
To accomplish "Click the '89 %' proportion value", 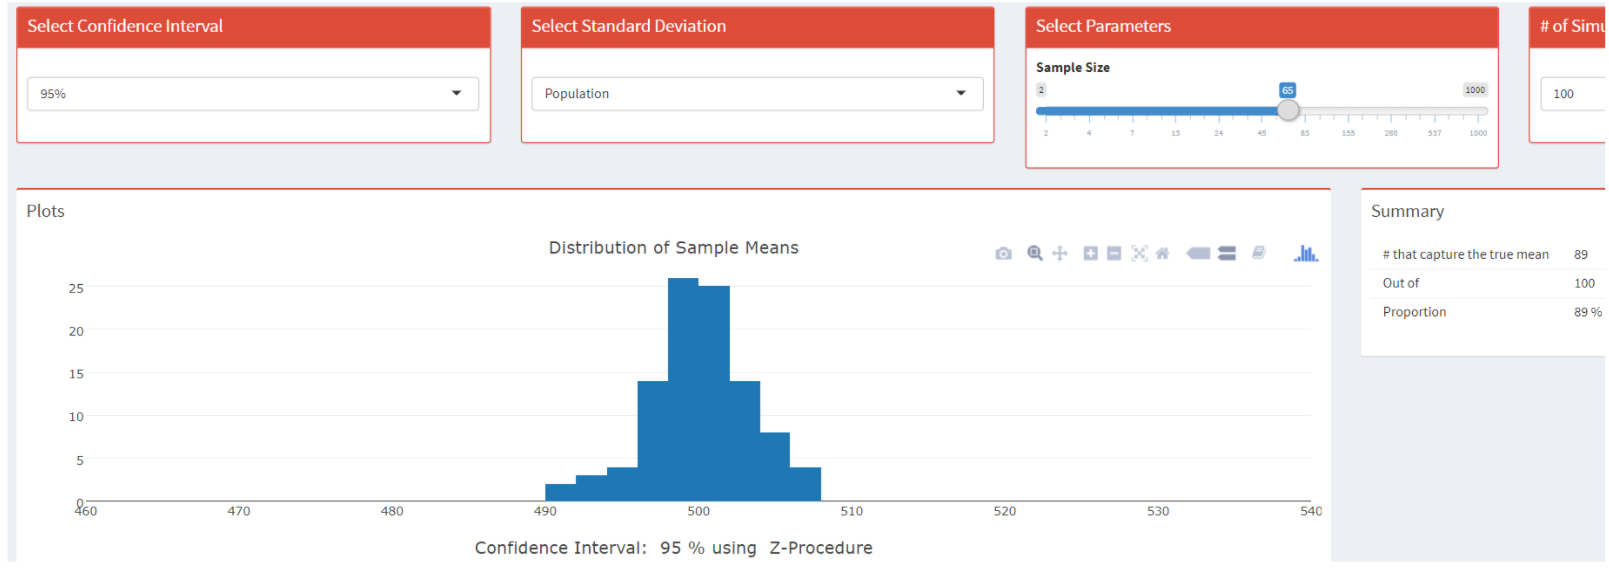I will 1588,312.
